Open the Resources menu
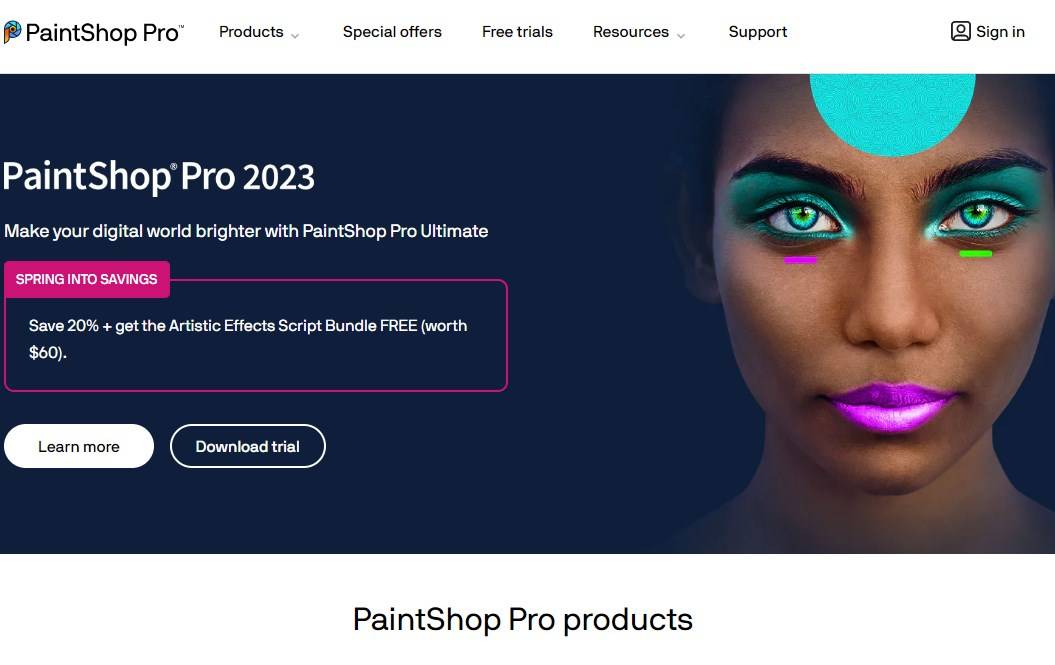This screenshot has width=1055, height=665. (630, 32)
